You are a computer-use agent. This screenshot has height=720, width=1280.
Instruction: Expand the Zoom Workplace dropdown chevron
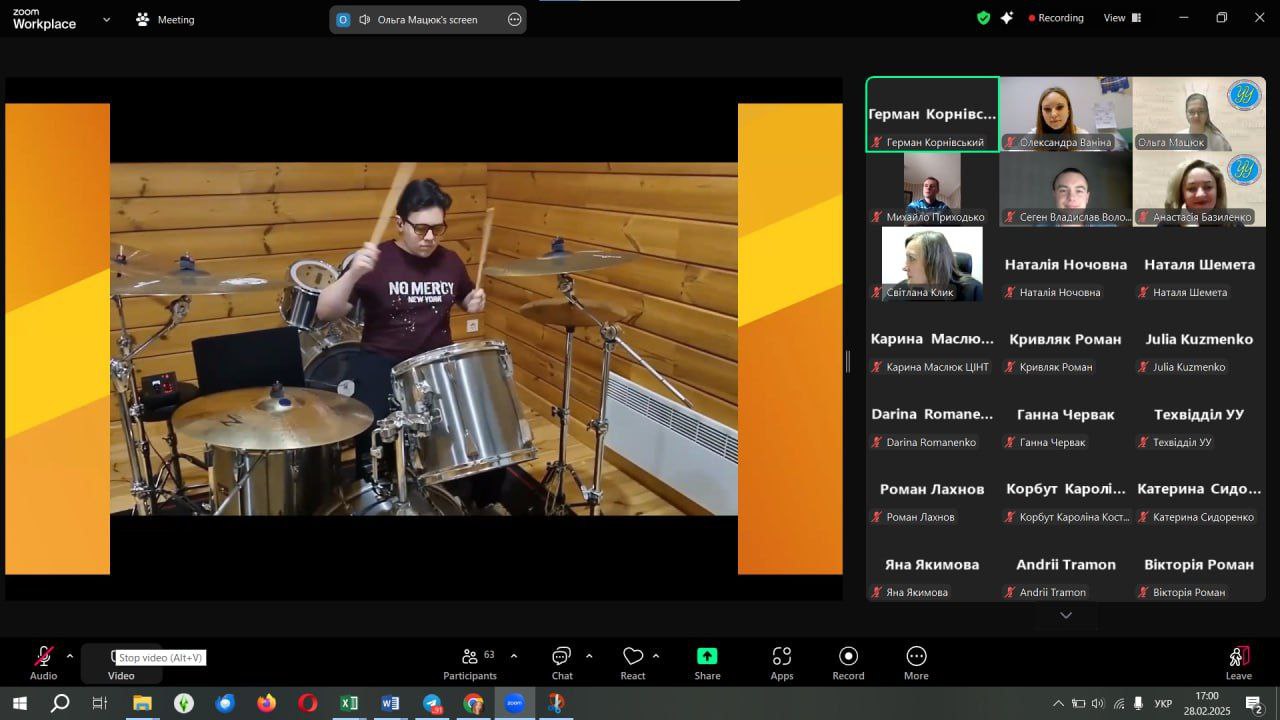[x=107, y=19]
